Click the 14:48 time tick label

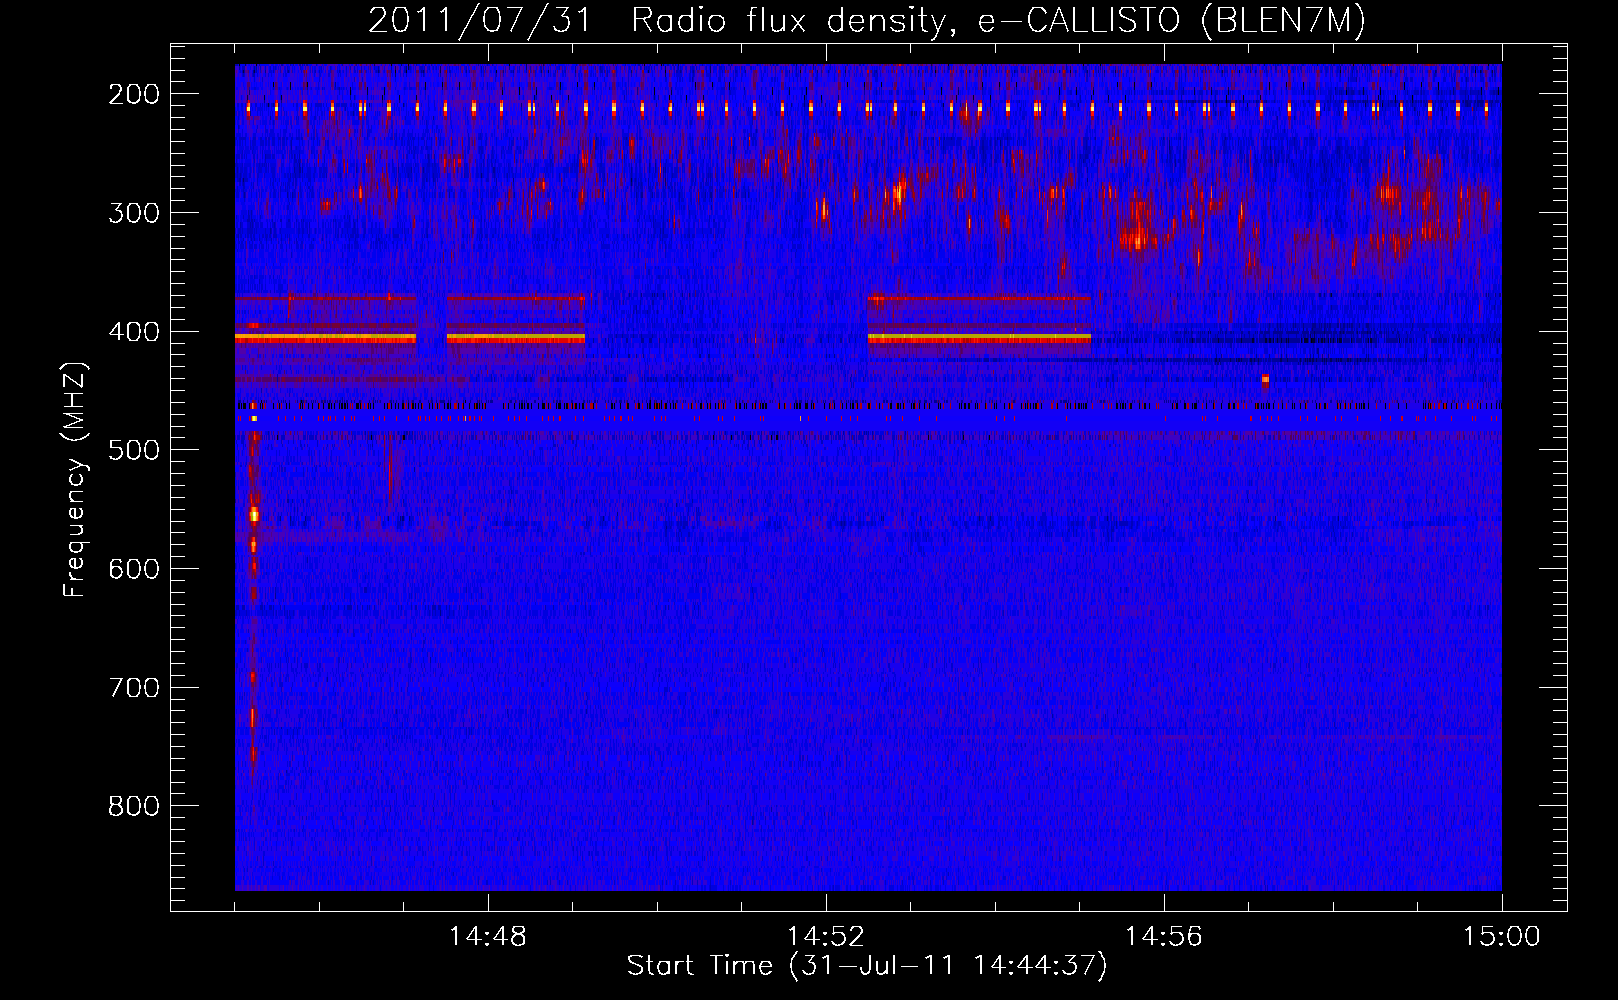click(488, 937)
